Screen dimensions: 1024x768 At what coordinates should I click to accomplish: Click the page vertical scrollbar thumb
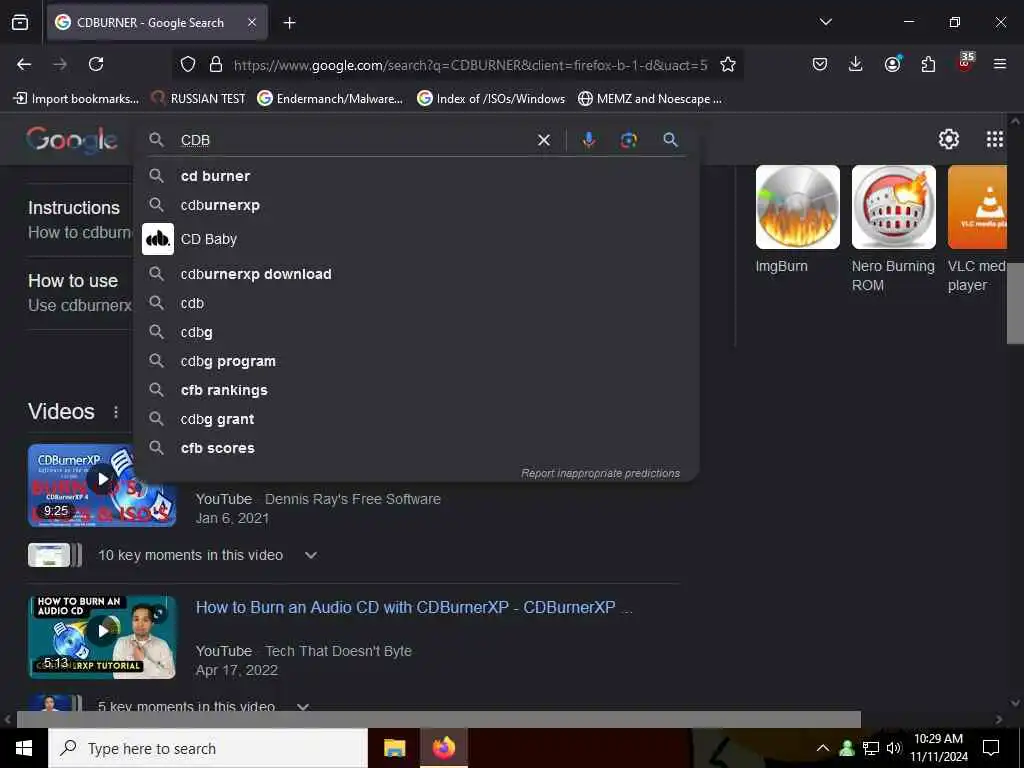tap(1015, 305)
